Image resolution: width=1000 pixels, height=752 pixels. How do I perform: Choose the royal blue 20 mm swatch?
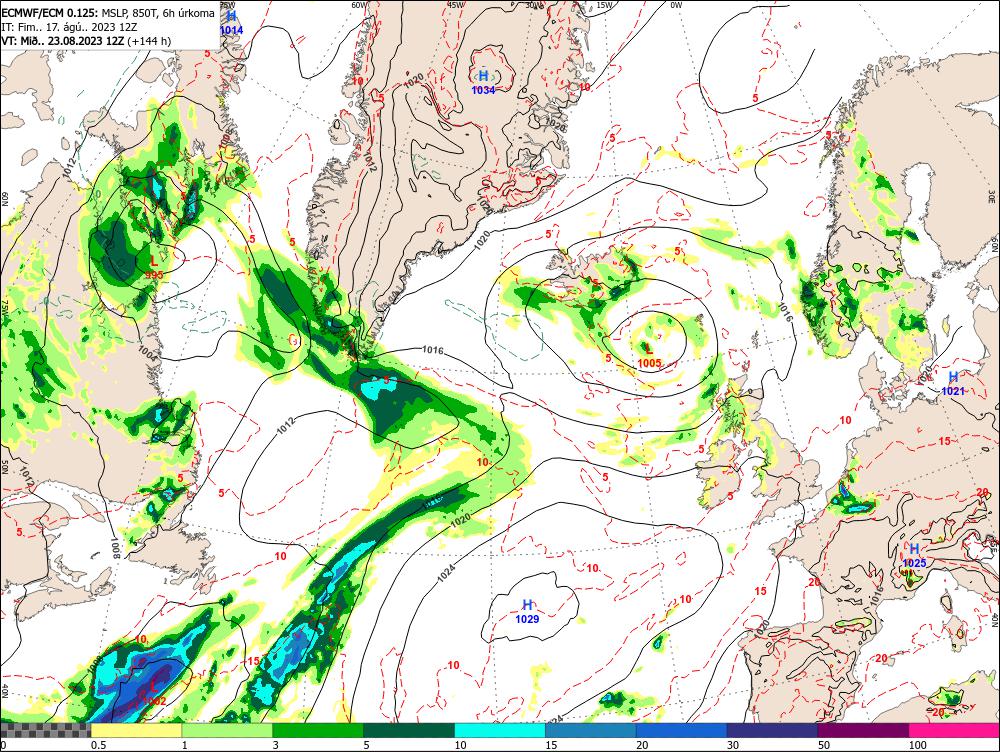point(682,730)
